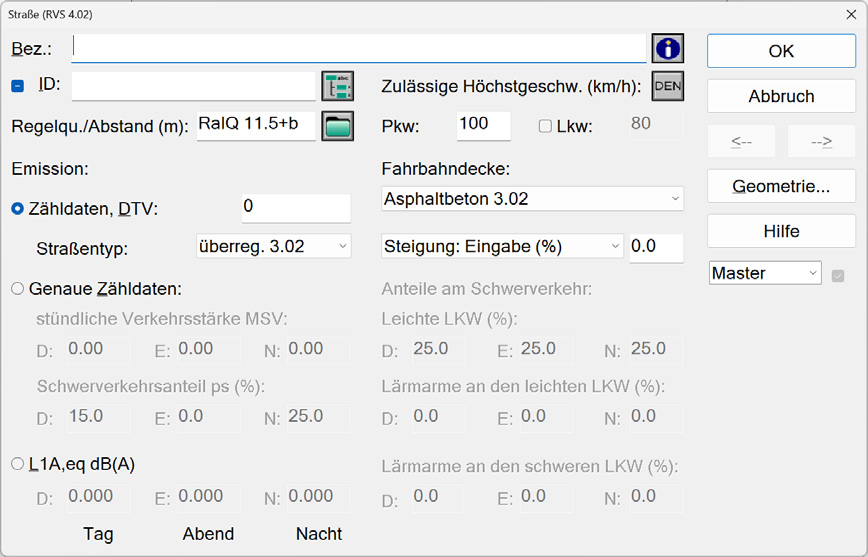The height and width of the screenshot is (557, 868).
Task: Go to next record with --> button
Action: (822, 141)
